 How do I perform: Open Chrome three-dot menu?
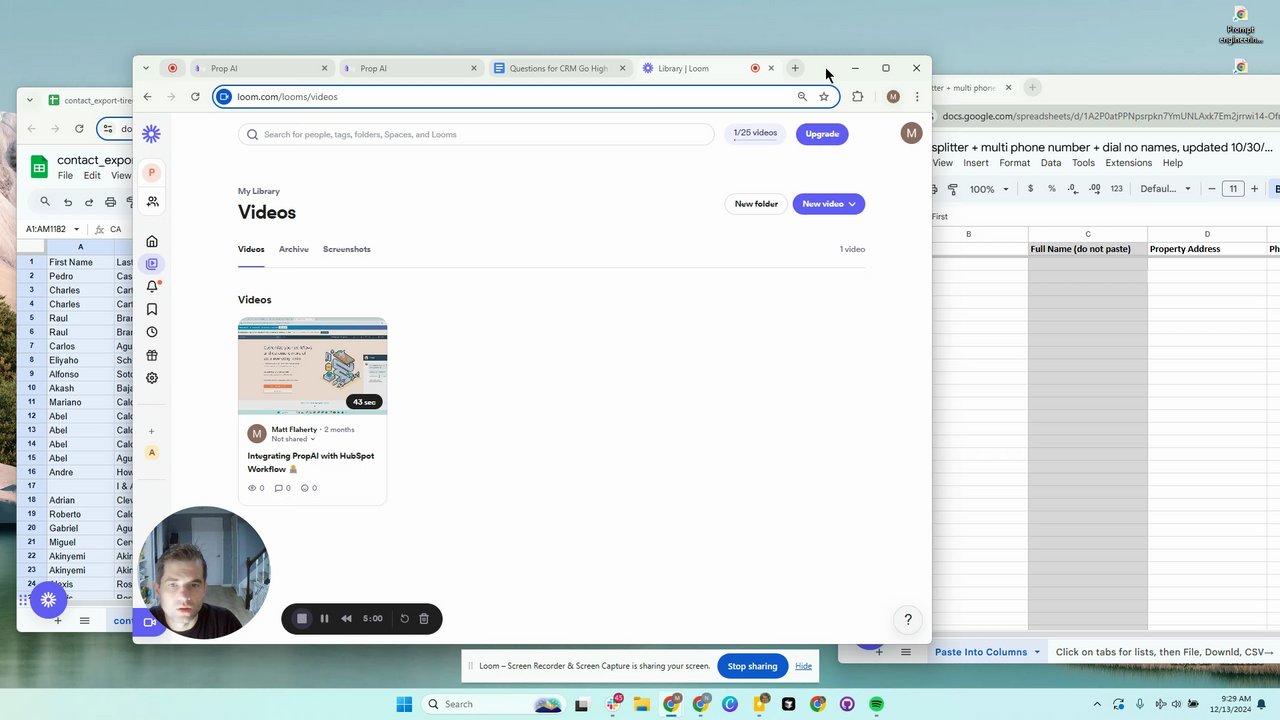(x=917, y=97)
